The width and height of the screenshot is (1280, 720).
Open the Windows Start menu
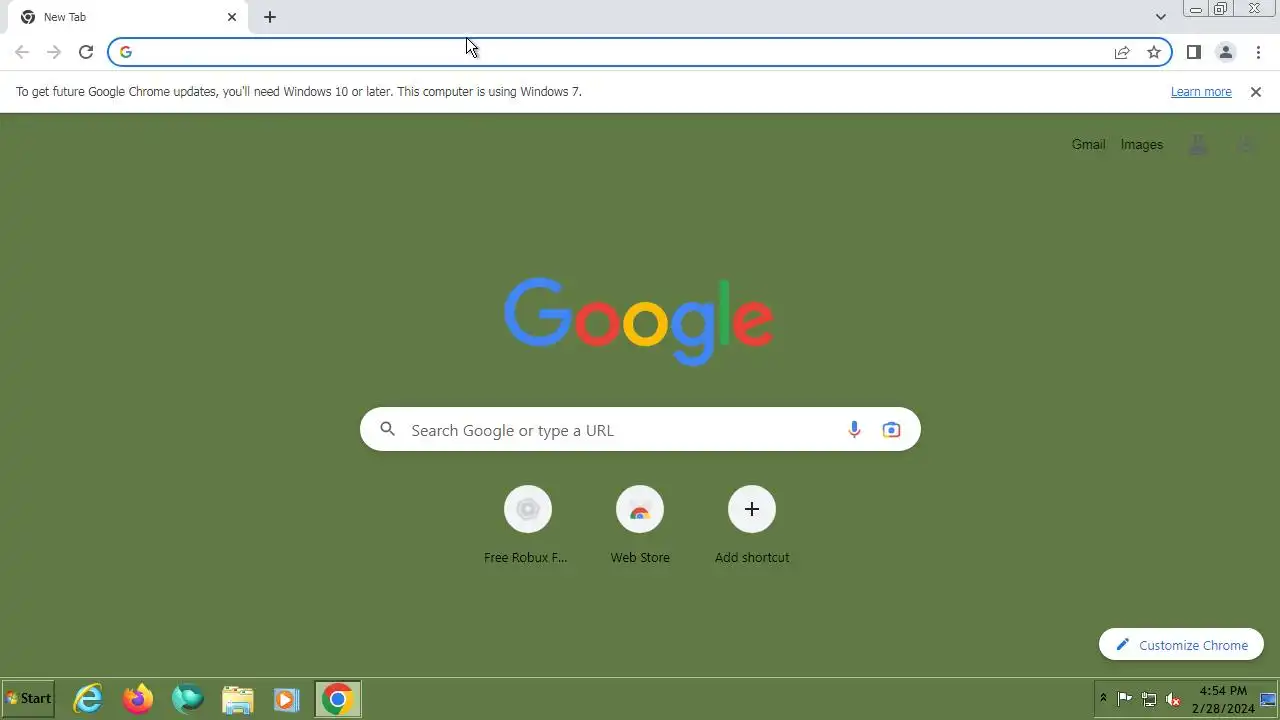tap(28, 699)
